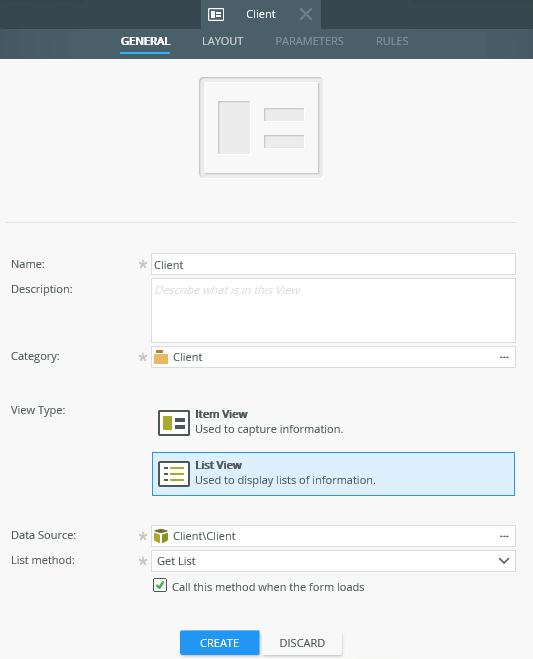Click the List View icon
Image resolution: width=533 pixels, height=659 pixels.
click(x=174, y=474)
